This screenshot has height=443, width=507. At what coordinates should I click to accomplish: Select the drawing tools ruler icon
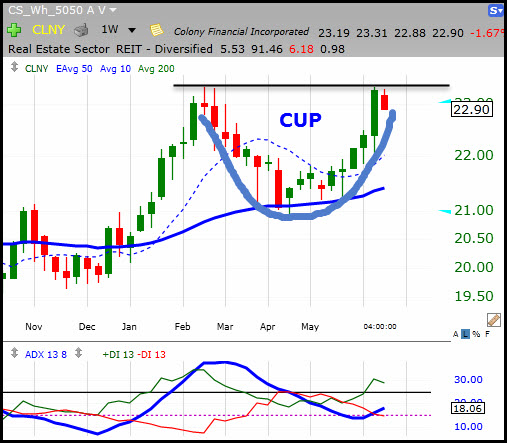494,320
